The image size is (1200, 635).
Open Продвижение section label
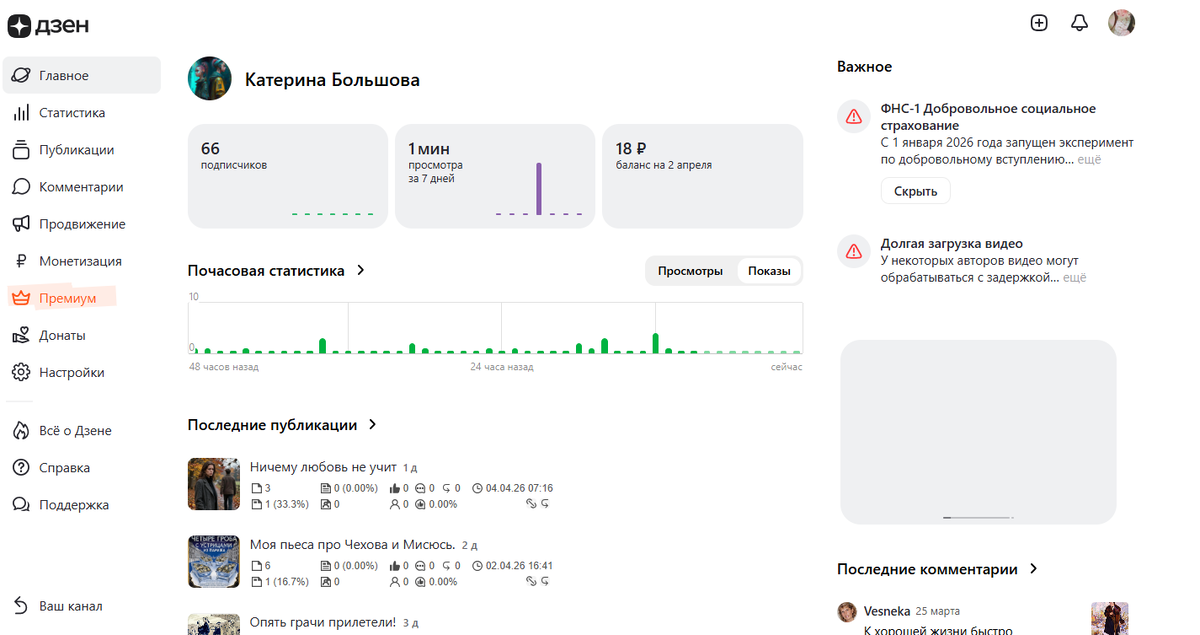point(82,224)
